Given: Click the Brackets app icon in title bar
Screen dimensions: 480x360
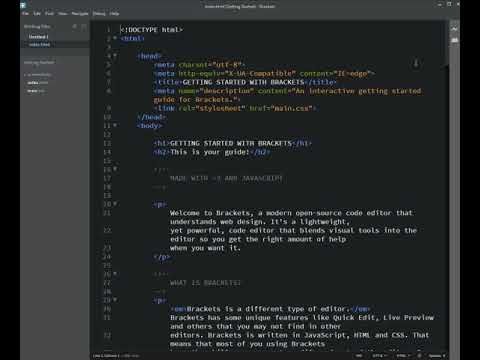Looking at the screenshot, I should (23, 5).
